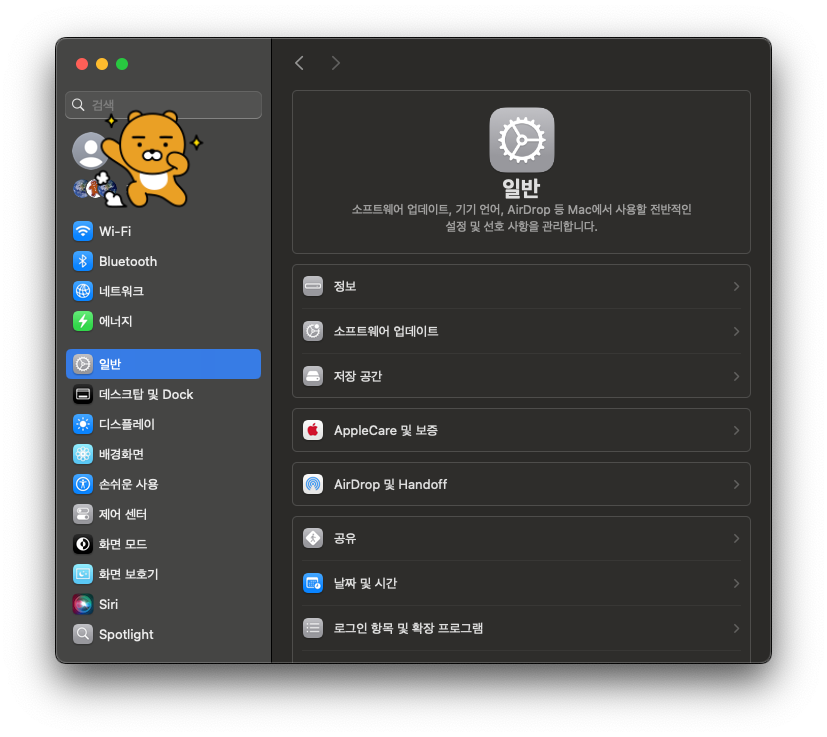Expand the 소프트웨어 업데이트 row chevron
Viewport: 827px width, 737px height.
[736, 331]
